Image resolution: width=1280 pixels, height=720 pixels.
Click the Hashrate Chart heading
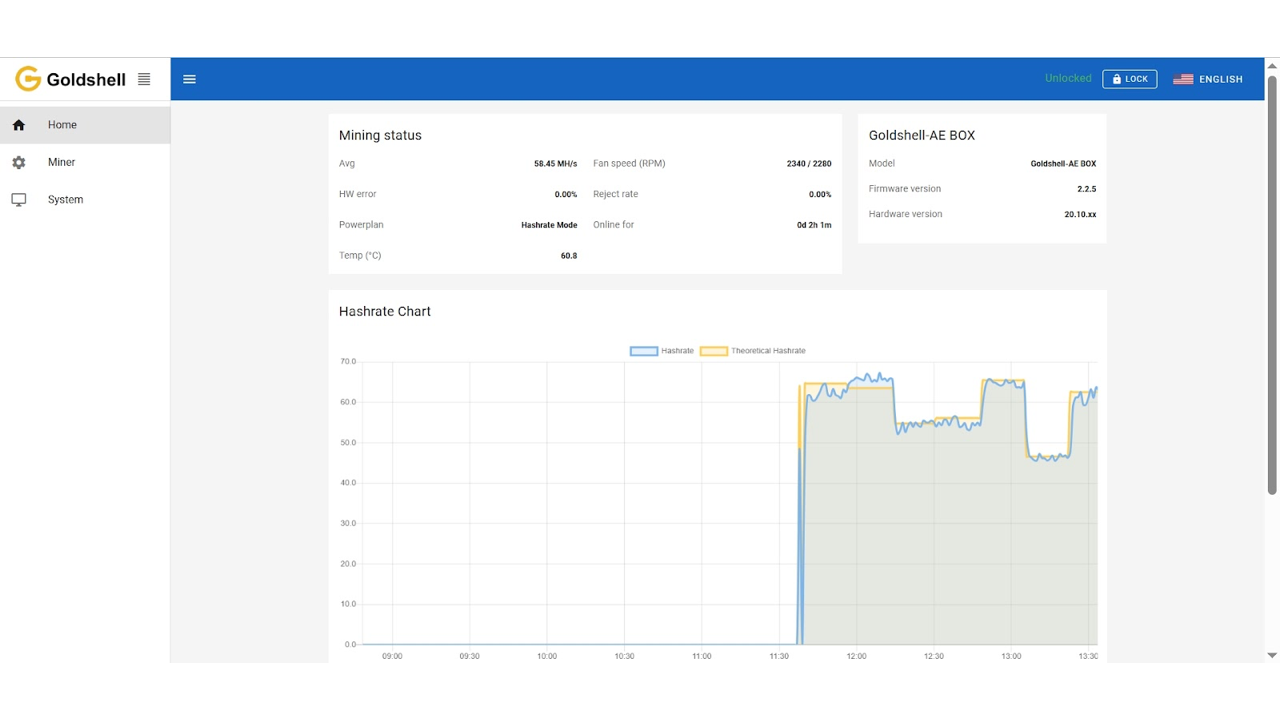385,311
